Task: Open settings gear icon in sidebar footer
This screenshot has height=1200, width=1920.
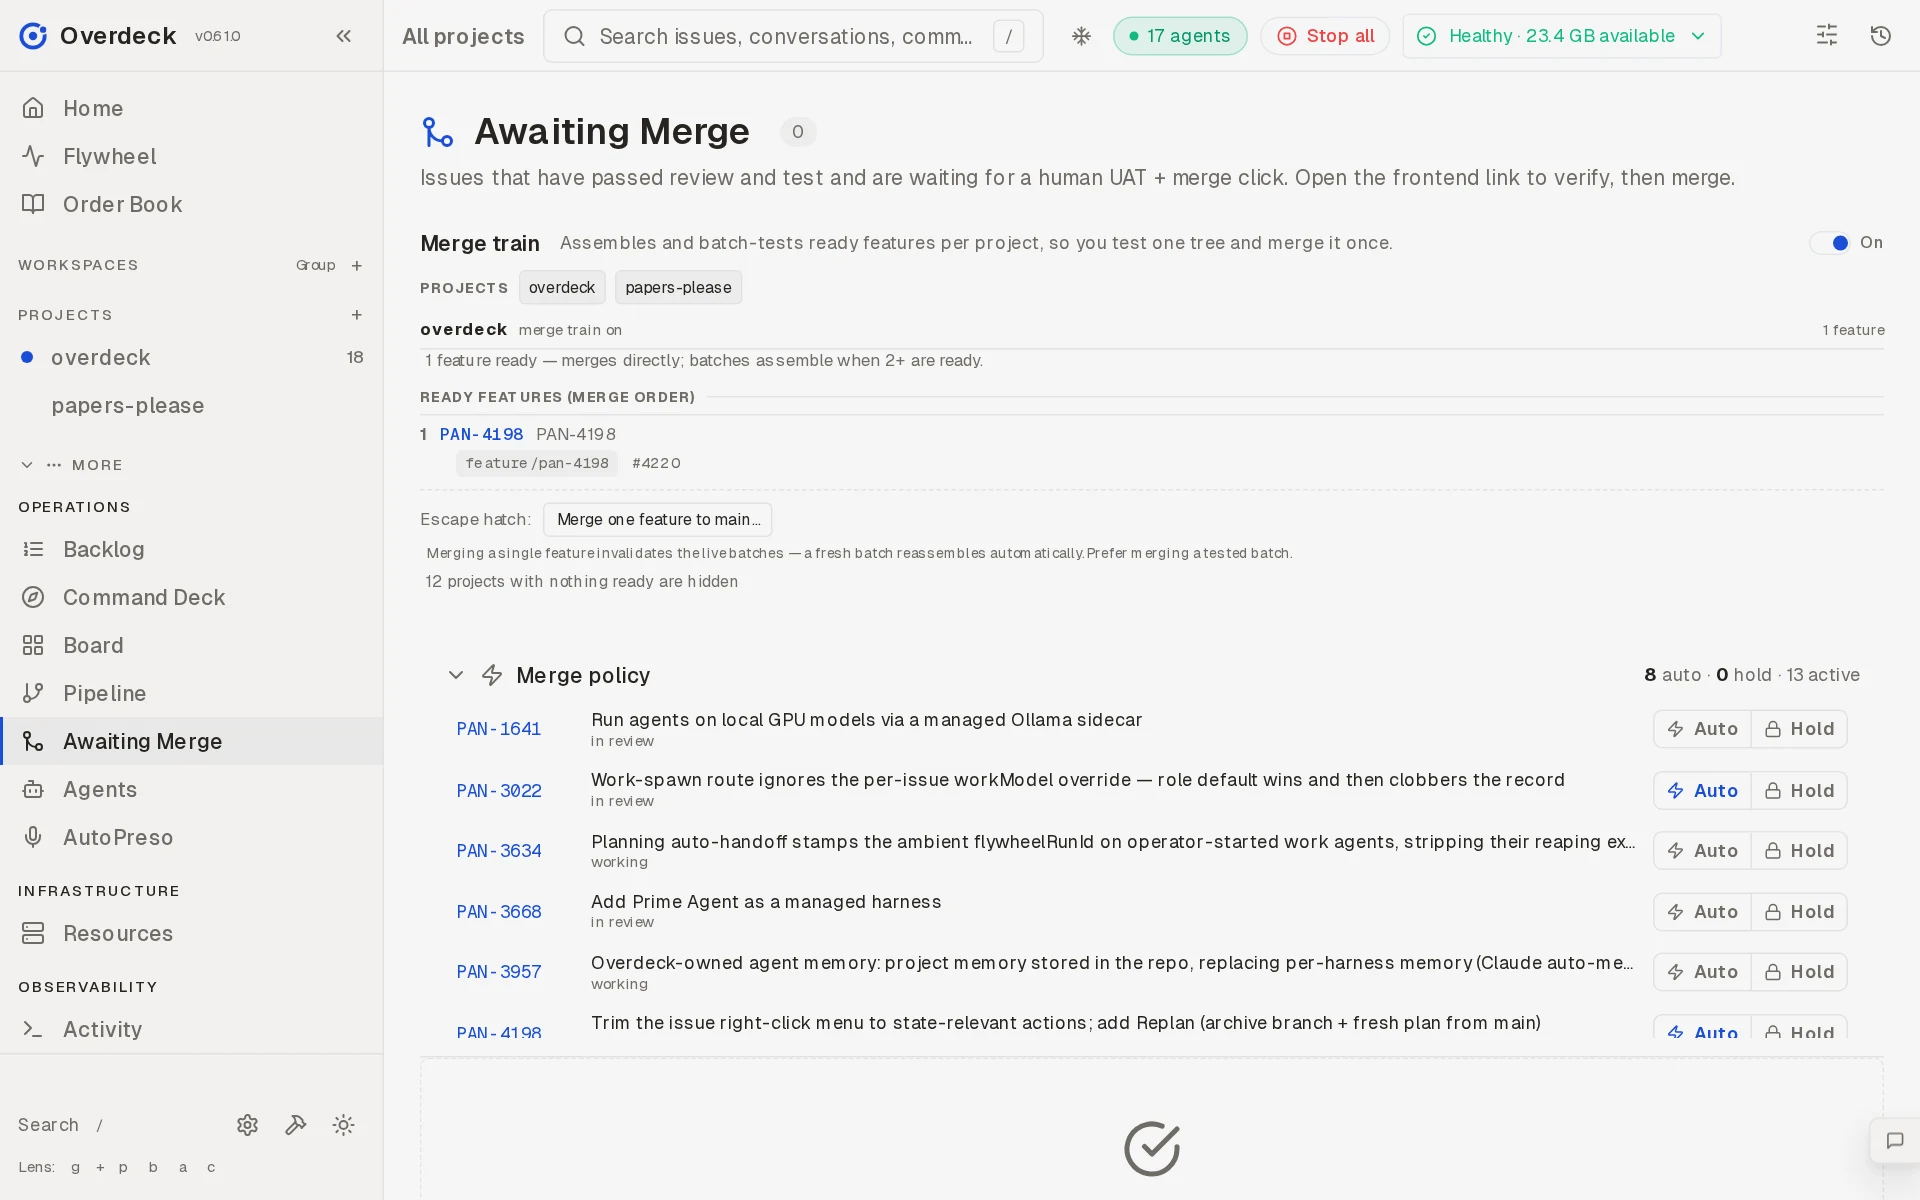Action: tap(247, 1125)
